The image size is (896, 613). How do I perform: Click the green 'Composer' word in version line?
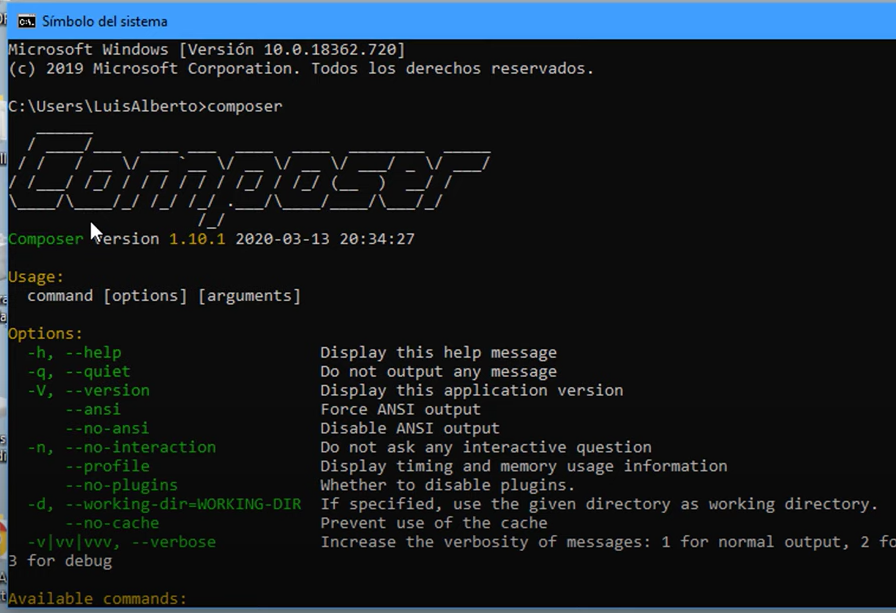[x=46, y=239]
